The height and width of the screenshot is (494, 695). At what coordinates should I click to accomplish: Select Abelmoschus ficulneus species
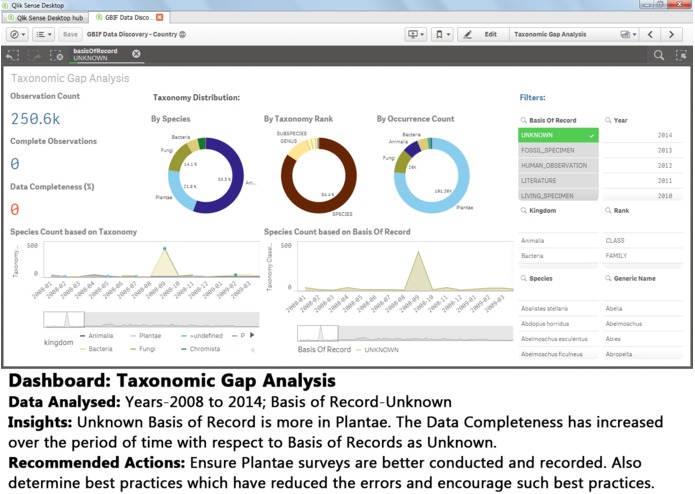558,354
